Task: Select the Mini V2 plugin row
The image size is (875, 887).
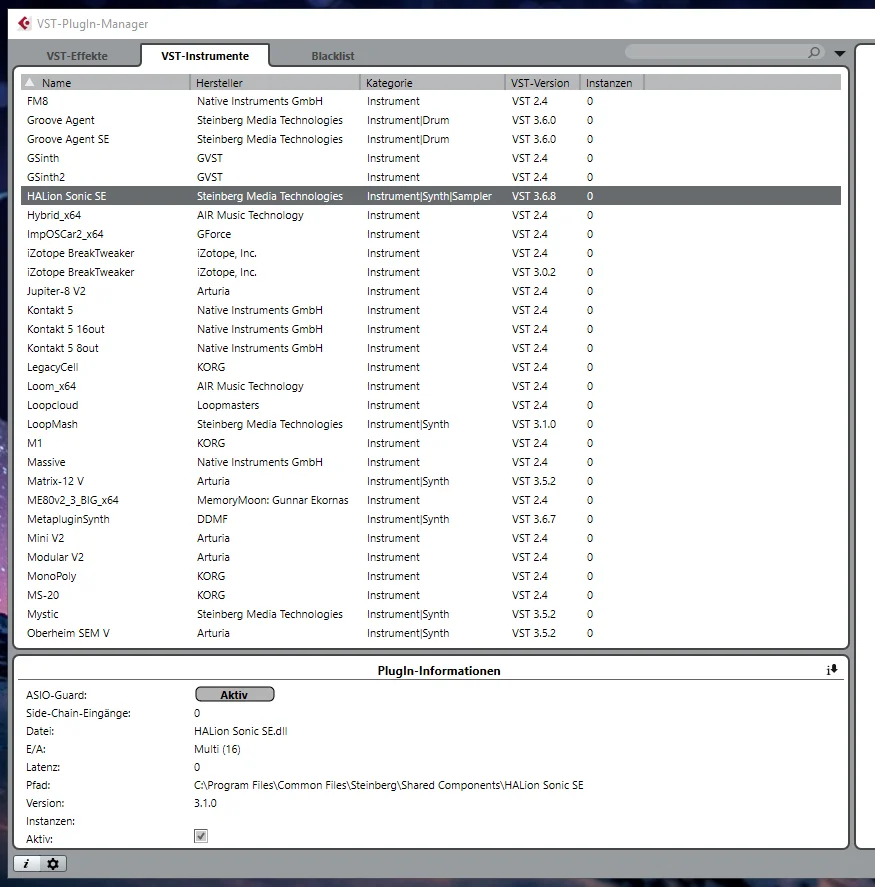Action: [x=431, y=538]
